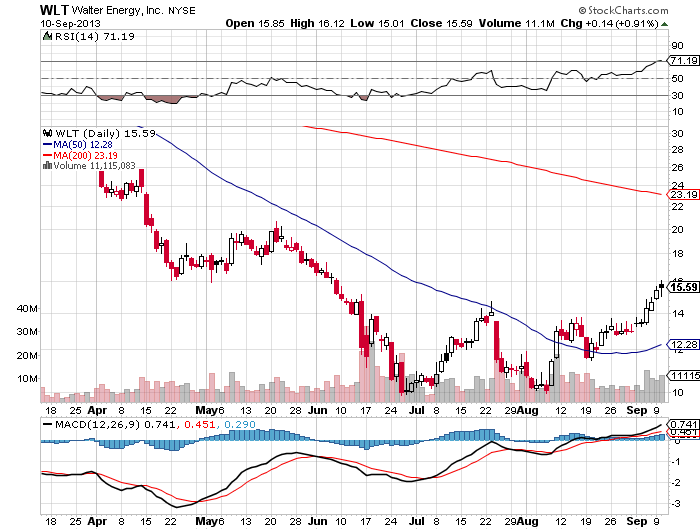Click the candlestick icon beside WLT (Daily)
This screenshot has height=530, width=700.
[x=47, y=133]
